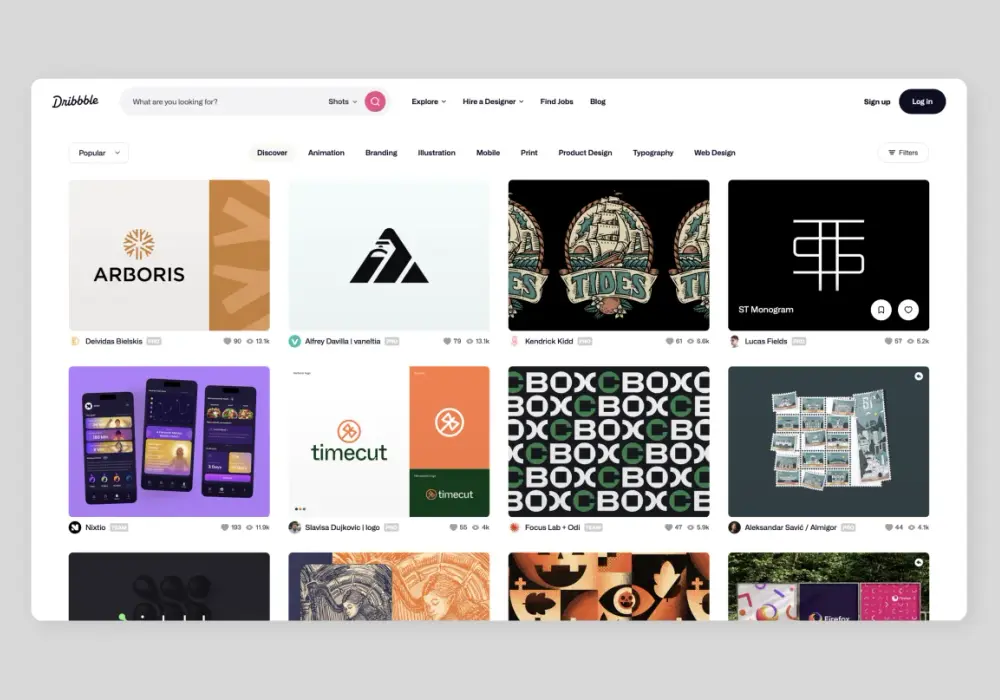Viewport: 1000px width, 700px height.
Task: Open the CBOX pattern shot
Action: pos(608,441)
